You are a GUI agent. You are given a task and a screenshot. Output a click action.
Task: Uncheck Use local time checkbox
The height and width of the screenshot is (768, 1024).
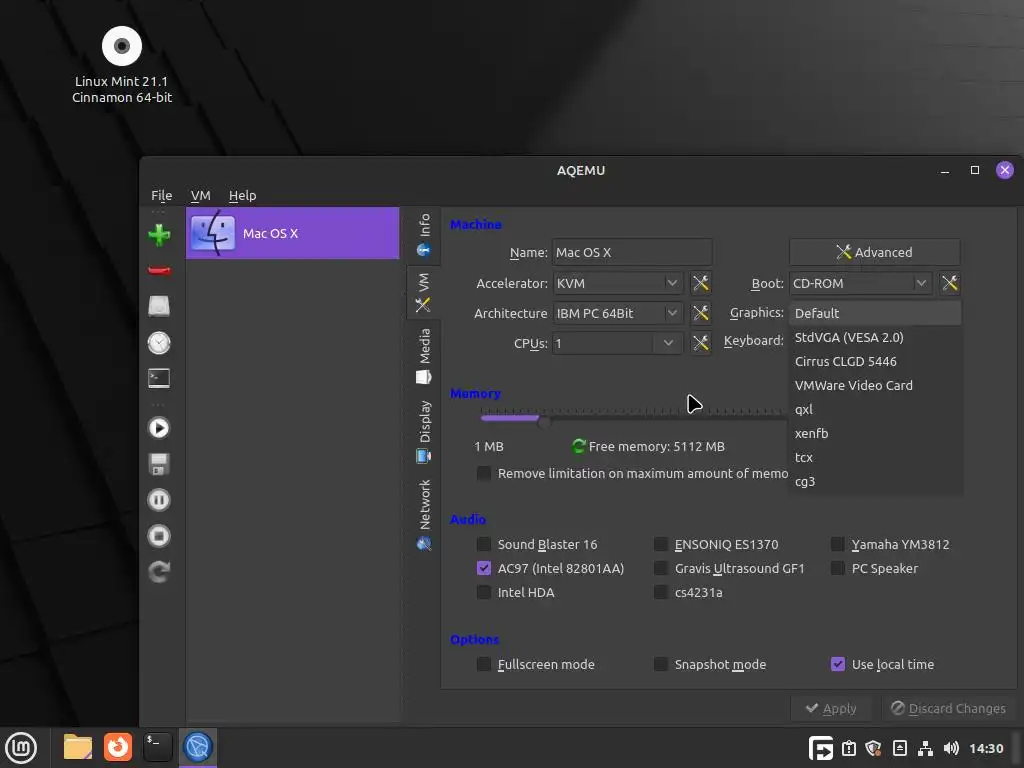pos(838,664)
